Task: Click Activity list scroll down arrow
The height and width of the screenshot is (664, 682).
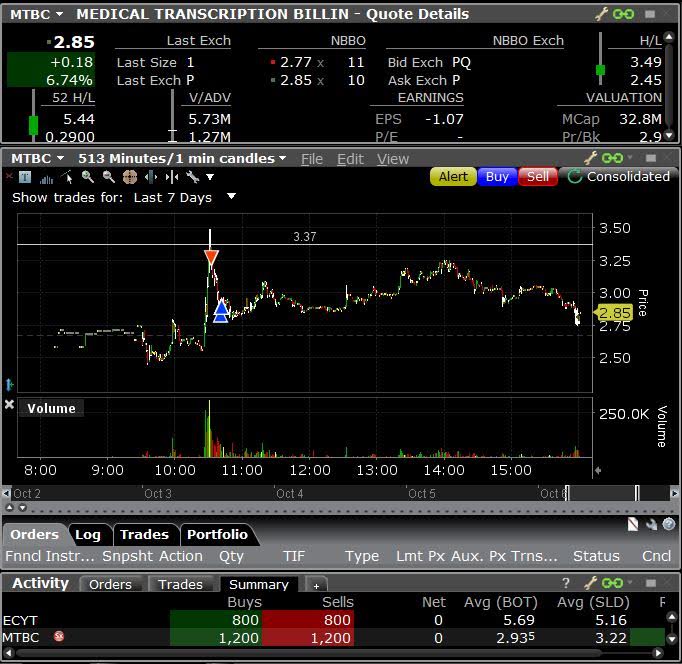Action: pos(672,639)
